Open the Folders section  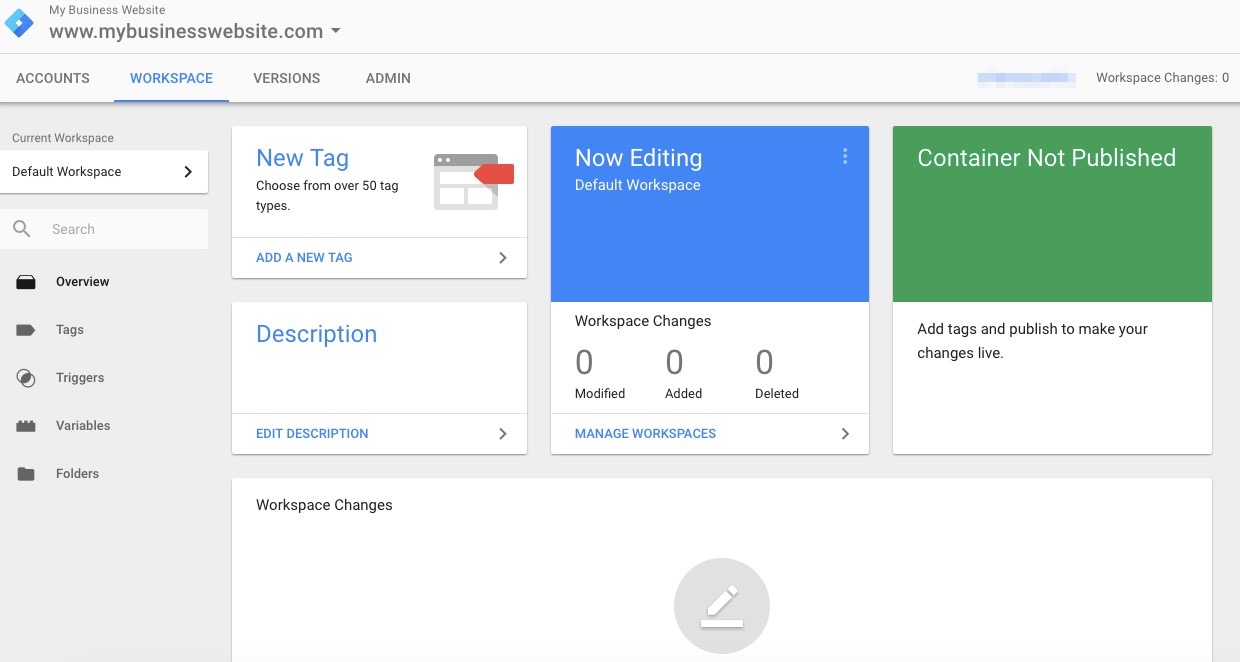click(x=77, y=474)
